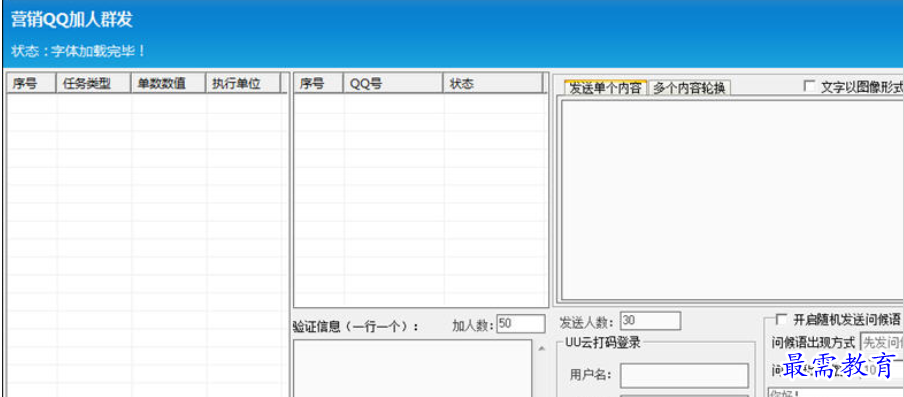Click the QQ list 序号 column header
Viewport: 904px width, 397px height.
coord(319,84)
